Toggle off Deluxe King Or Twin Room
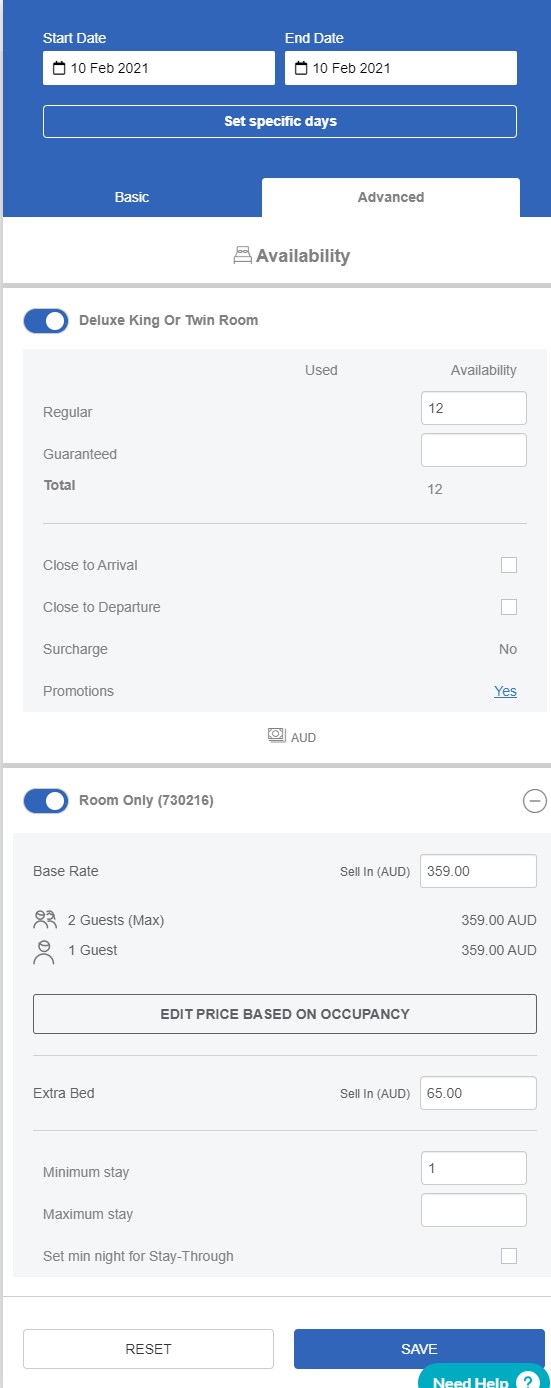551x1388 pixels. 46,321
